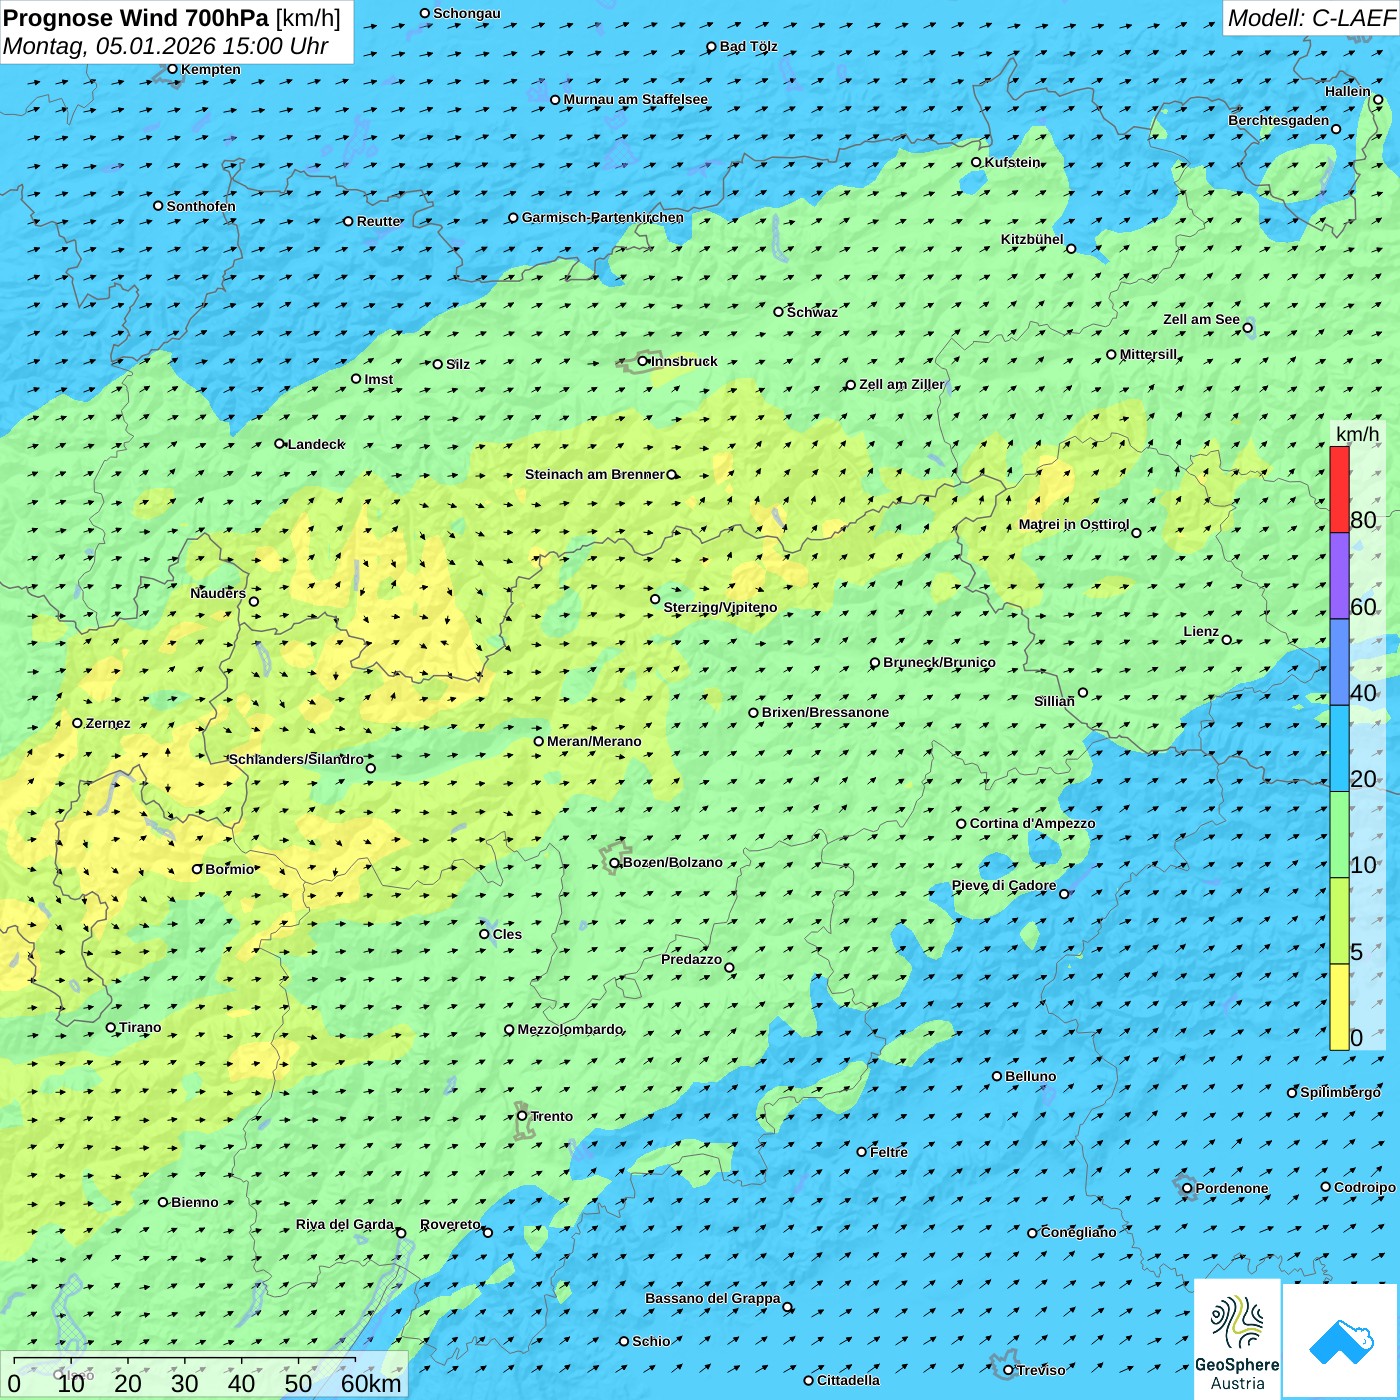Viewport: 1400px width, 1400px height.
Task: Click the 'Conegliano' label
Action: [x=1078, y=1232]
